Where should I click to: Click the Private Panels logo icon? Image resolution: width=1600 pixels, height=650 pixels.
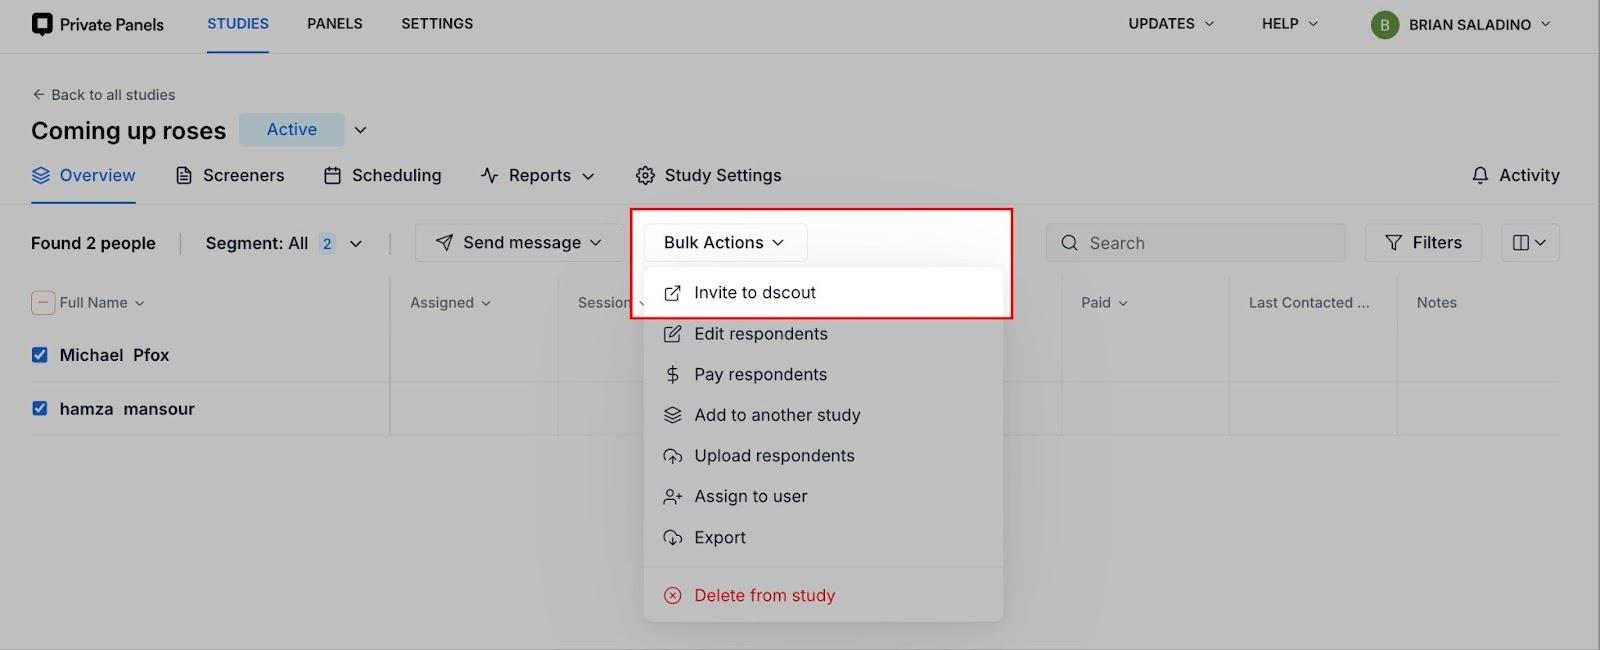click(x=42, y=24)
